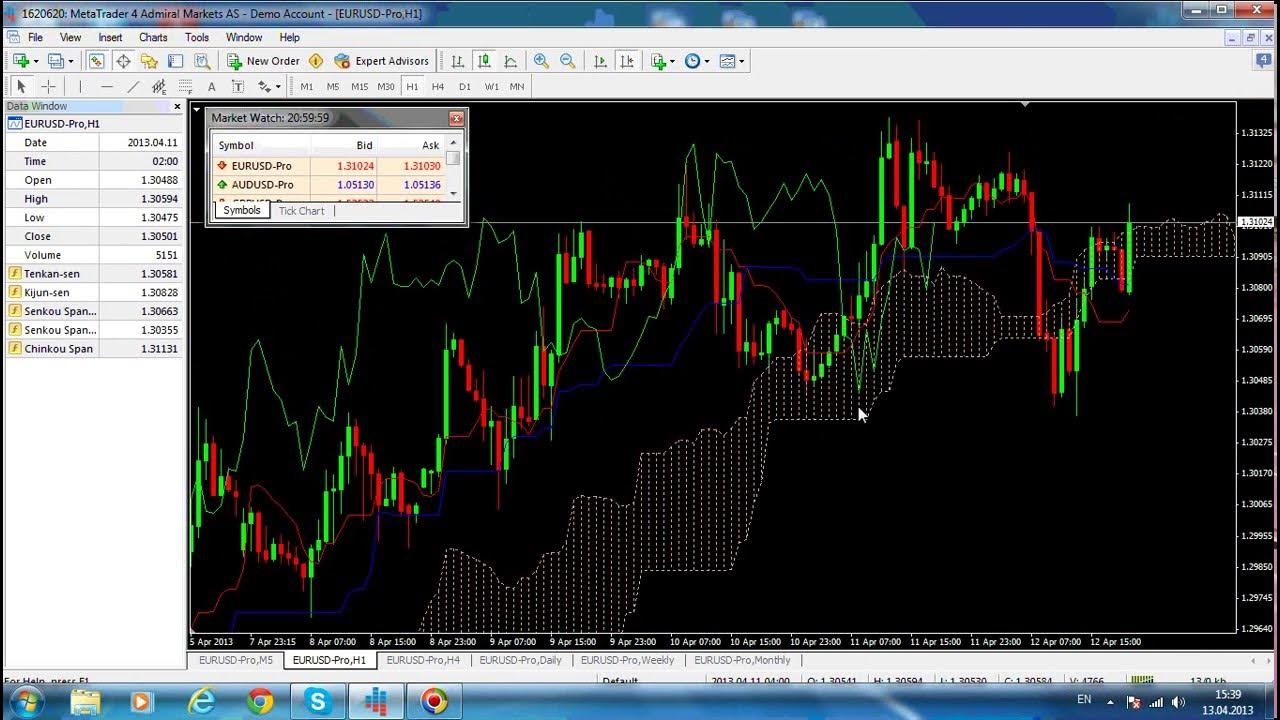Select the Vertical Line drawing tool
Screen dimensions: 1280x720
pos(80,87)
